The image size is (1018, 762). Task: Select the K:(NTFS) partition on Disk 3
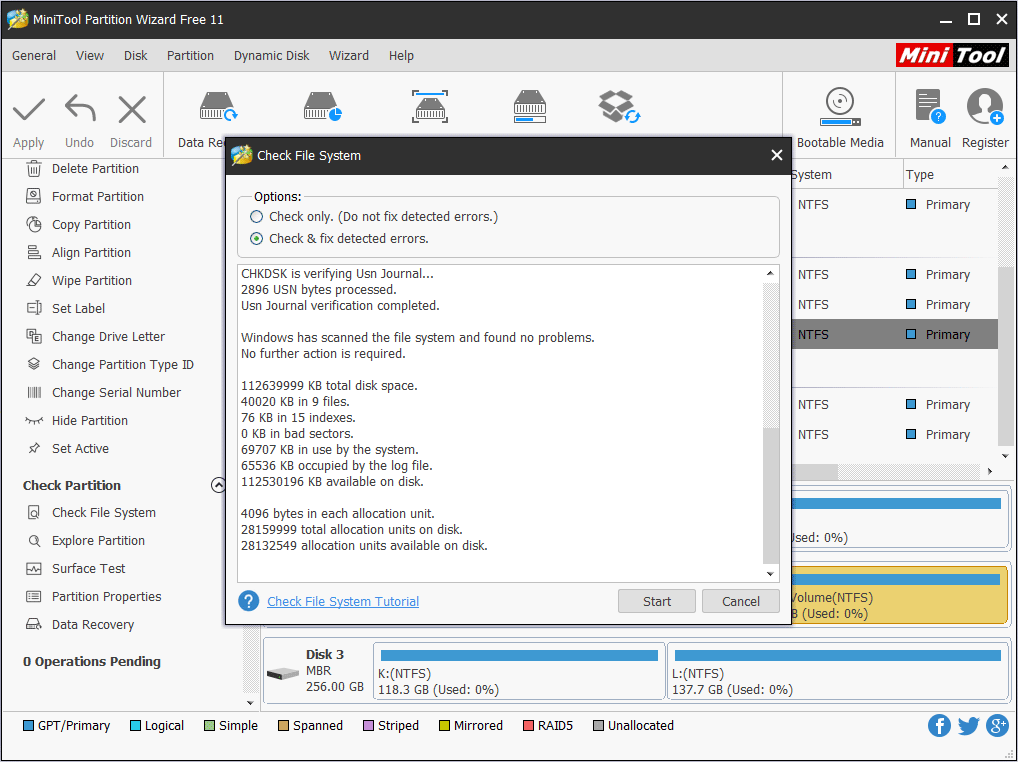click(x=519, y=671)
